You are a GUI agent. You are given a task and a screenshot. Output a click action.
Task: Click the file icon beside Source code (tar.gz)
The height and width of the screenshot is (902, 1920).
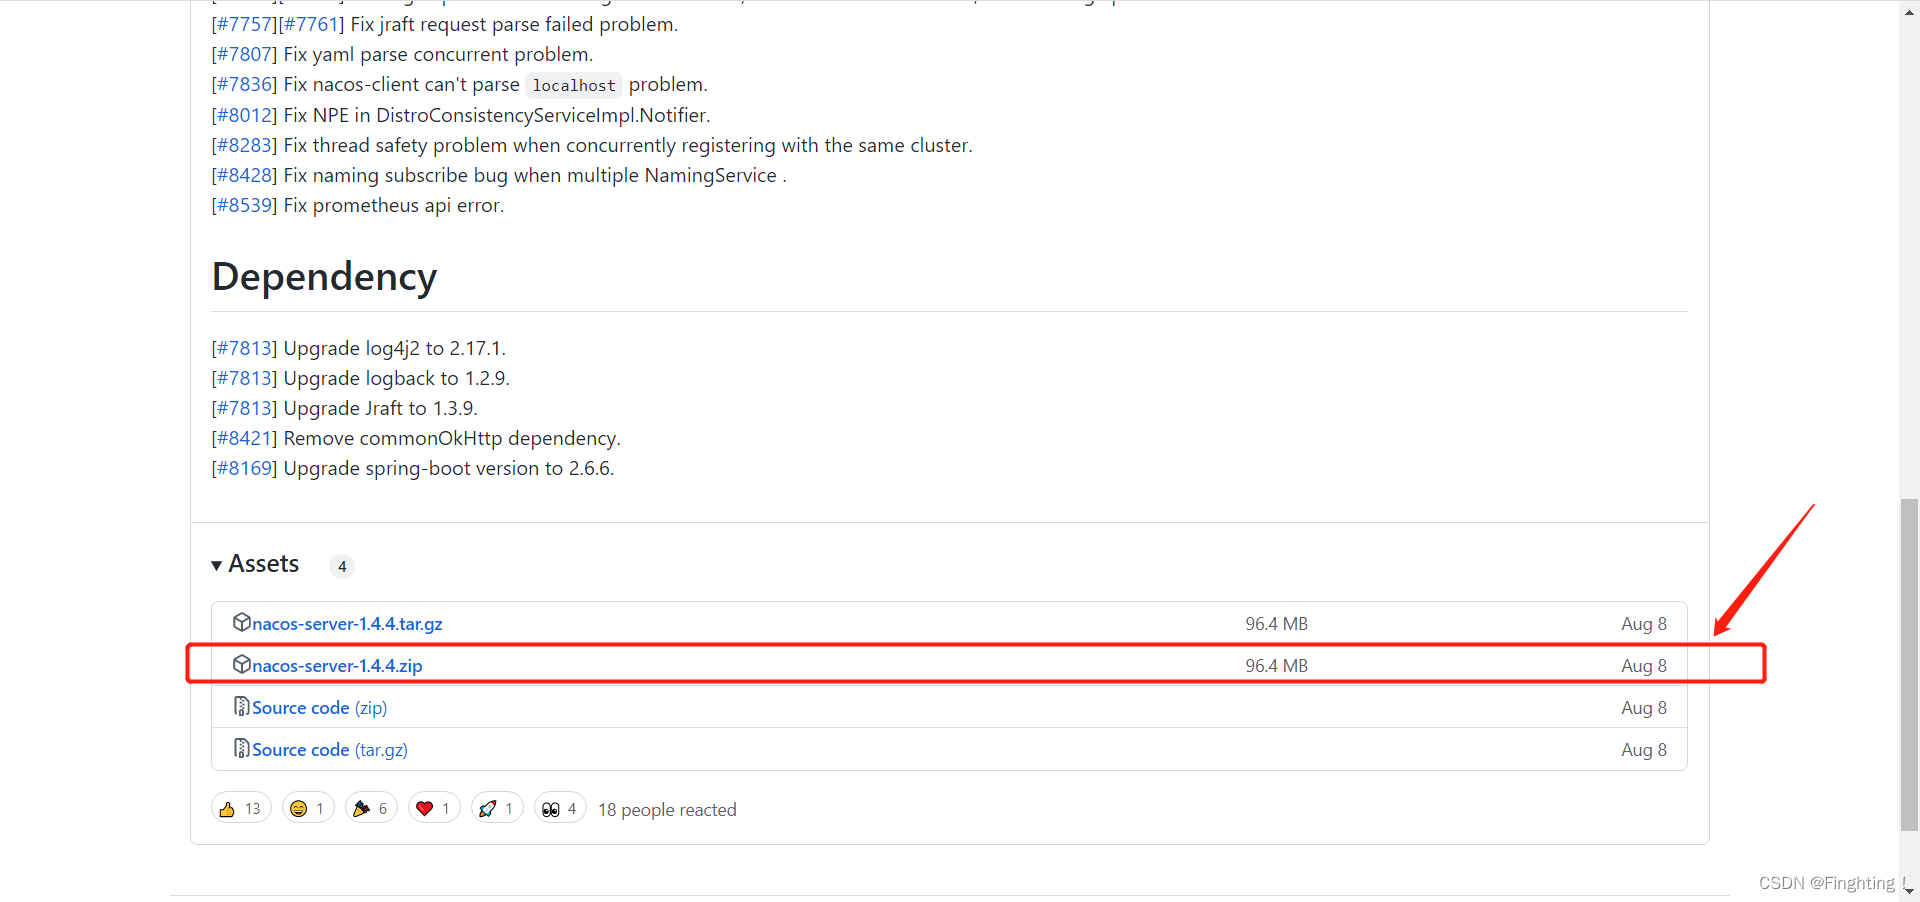coord(241,748)
